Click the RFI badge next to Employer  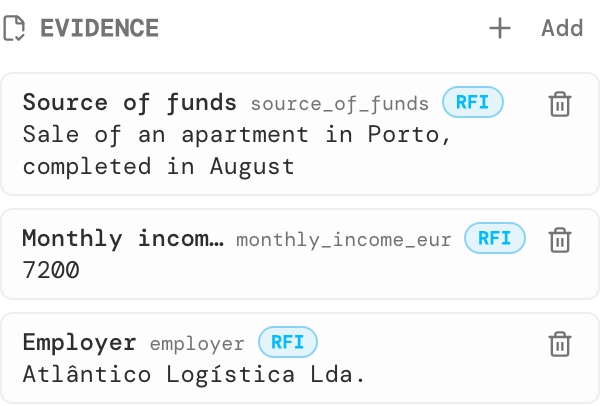click(288, 342)
